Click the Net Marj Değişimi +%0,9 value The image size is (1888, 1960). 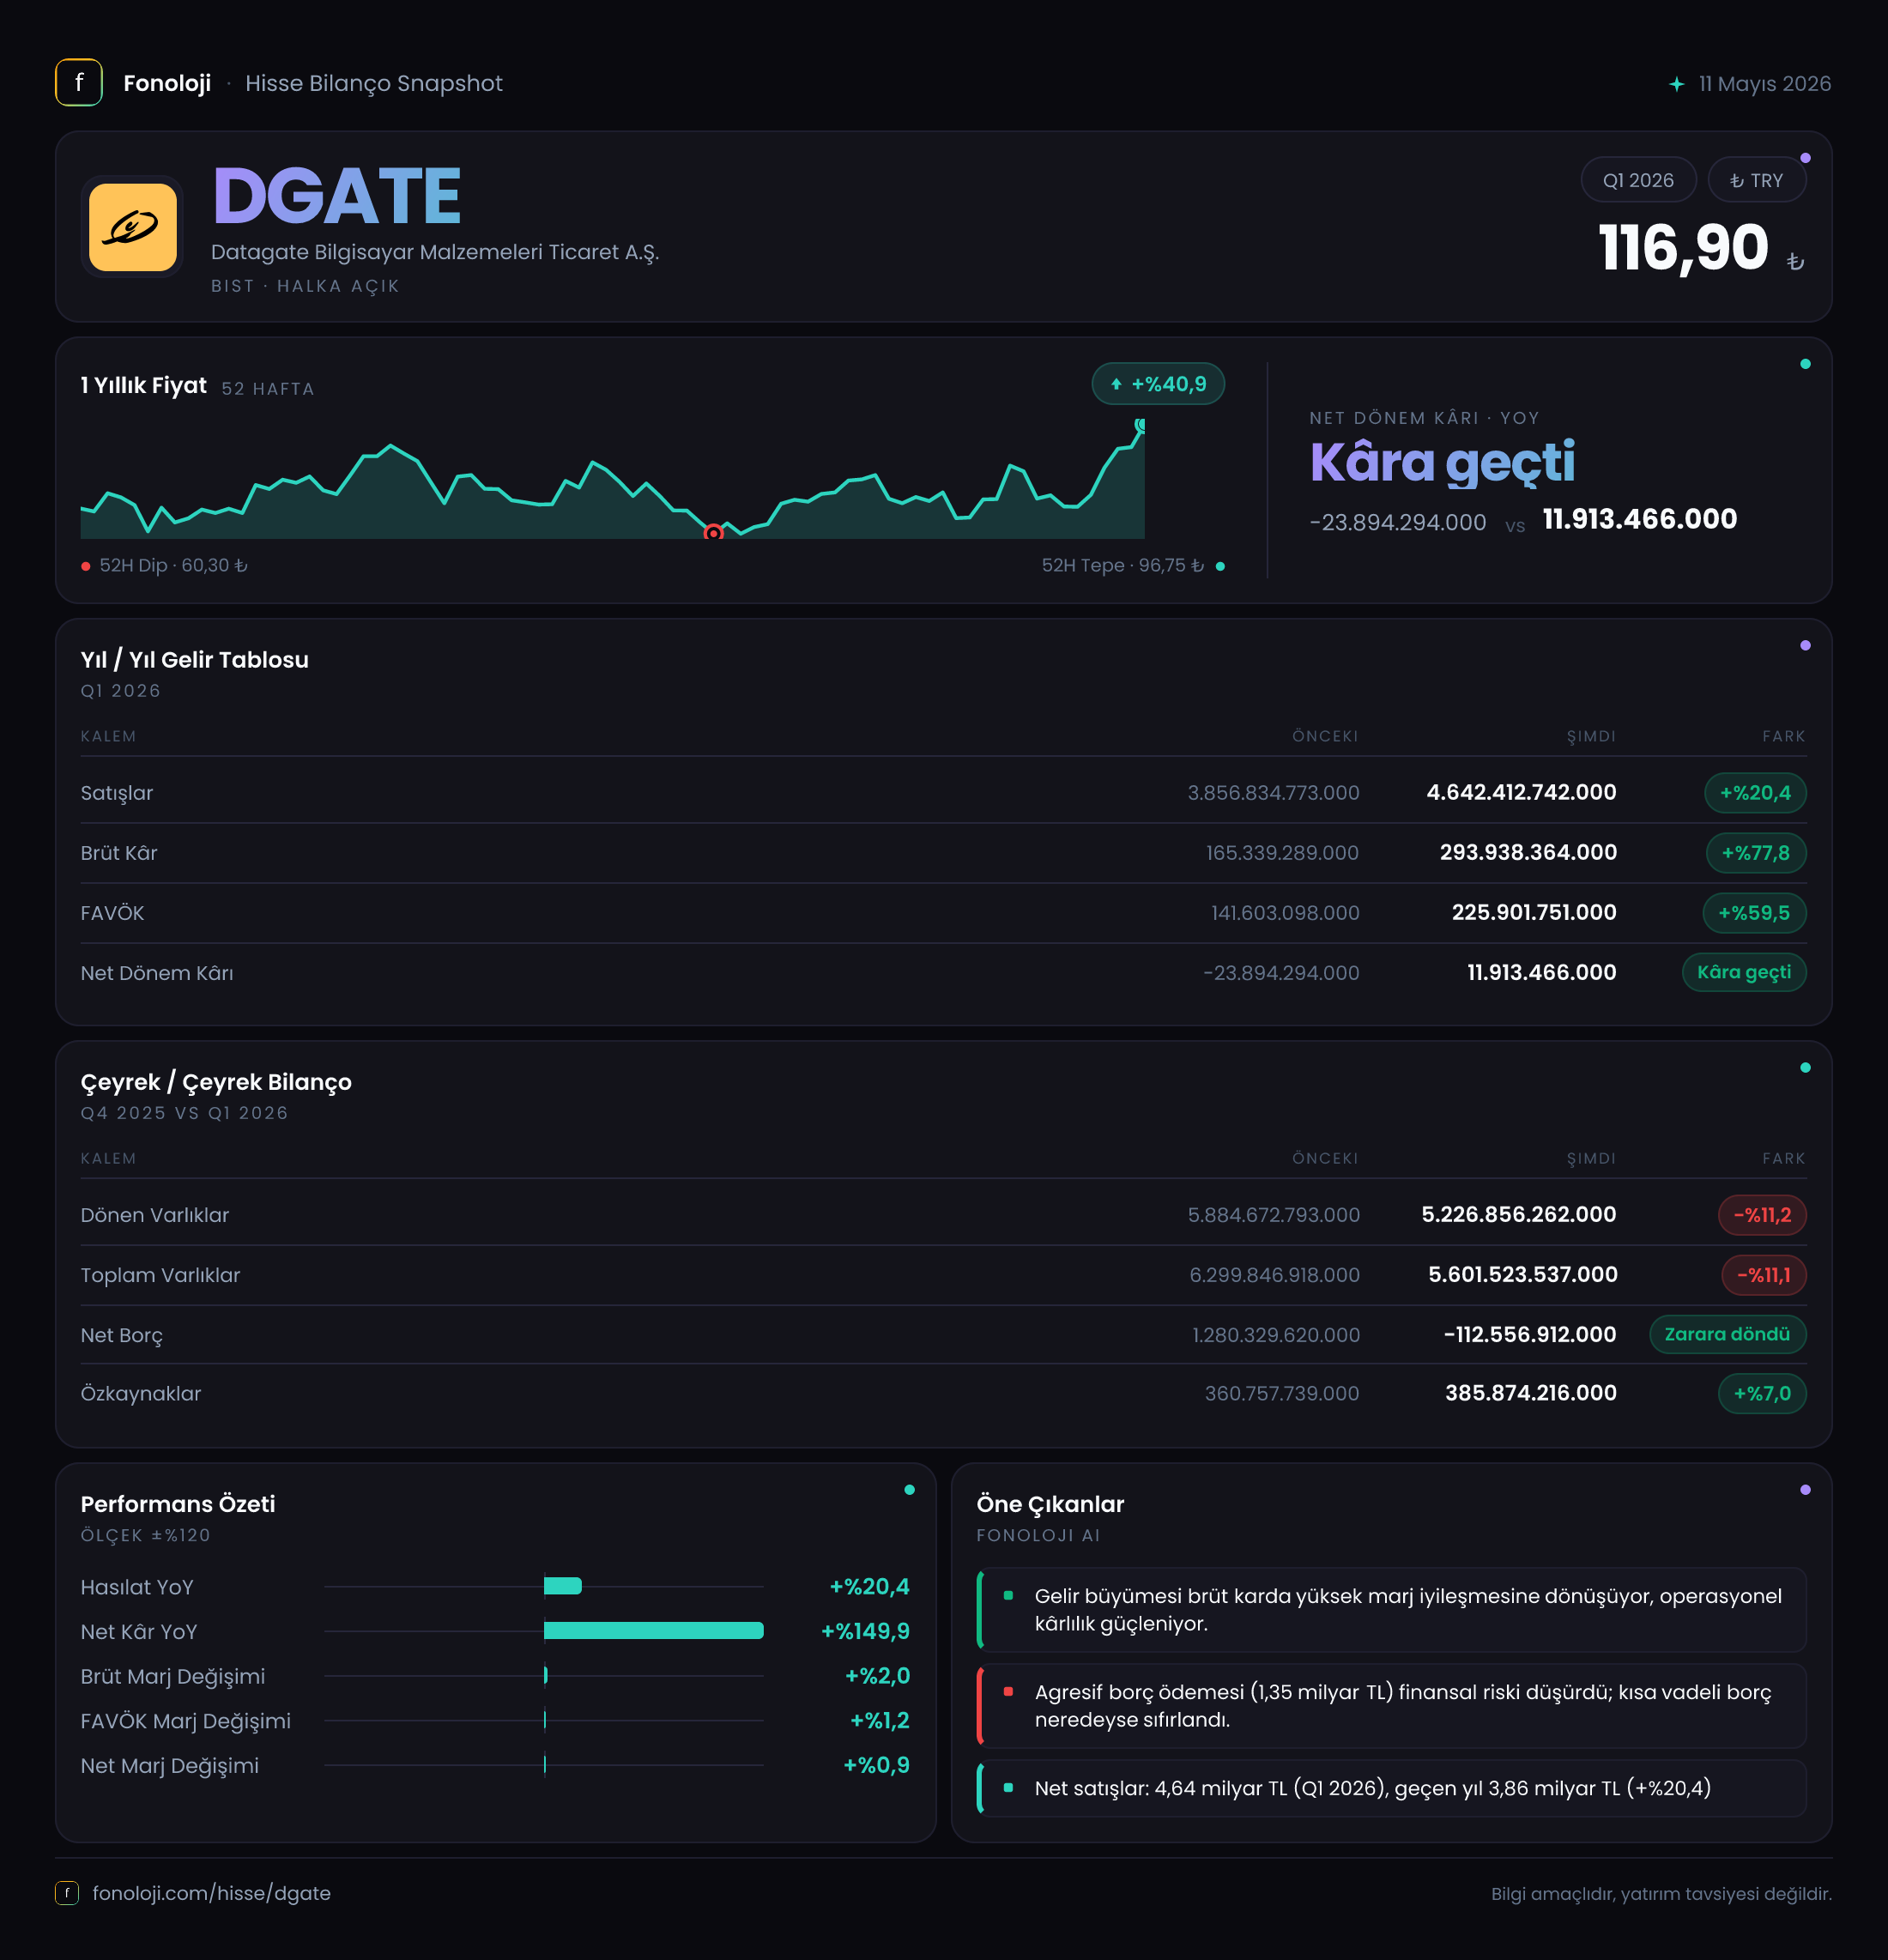(x=877, y=1765)
